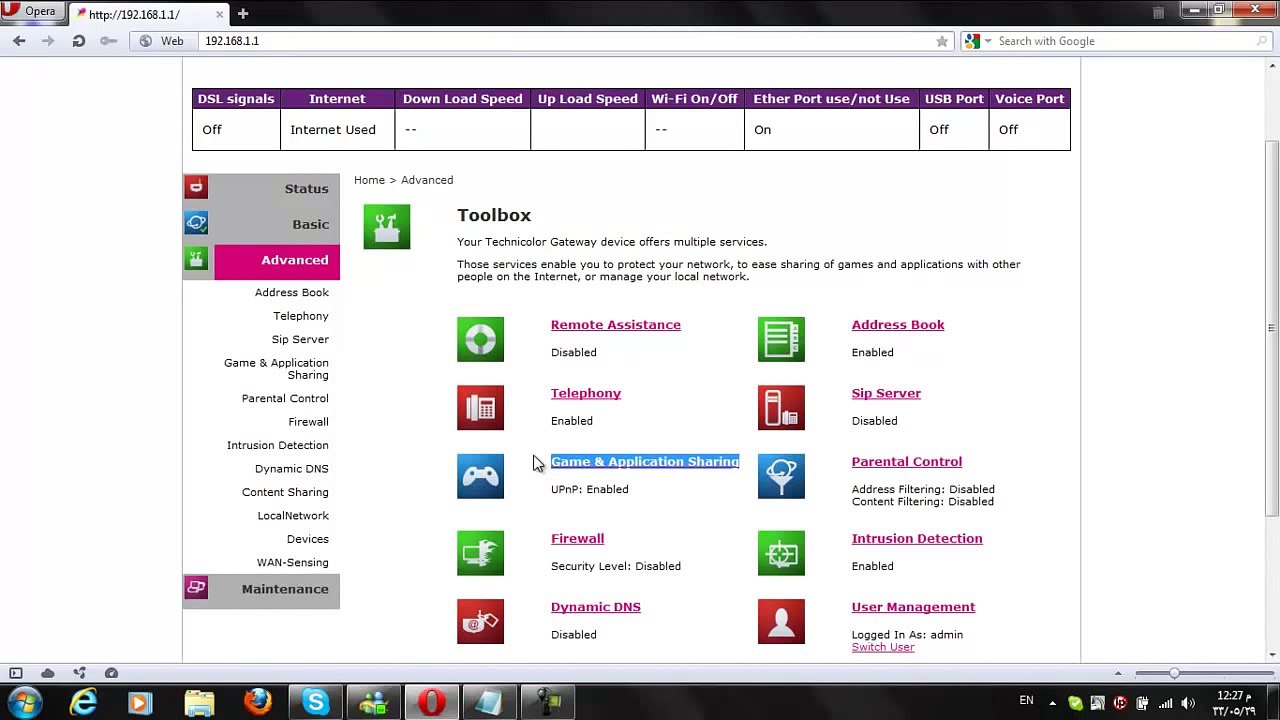1280x720 pixels.
Task: Open the Firewall green icon
Action: [480, 553]
